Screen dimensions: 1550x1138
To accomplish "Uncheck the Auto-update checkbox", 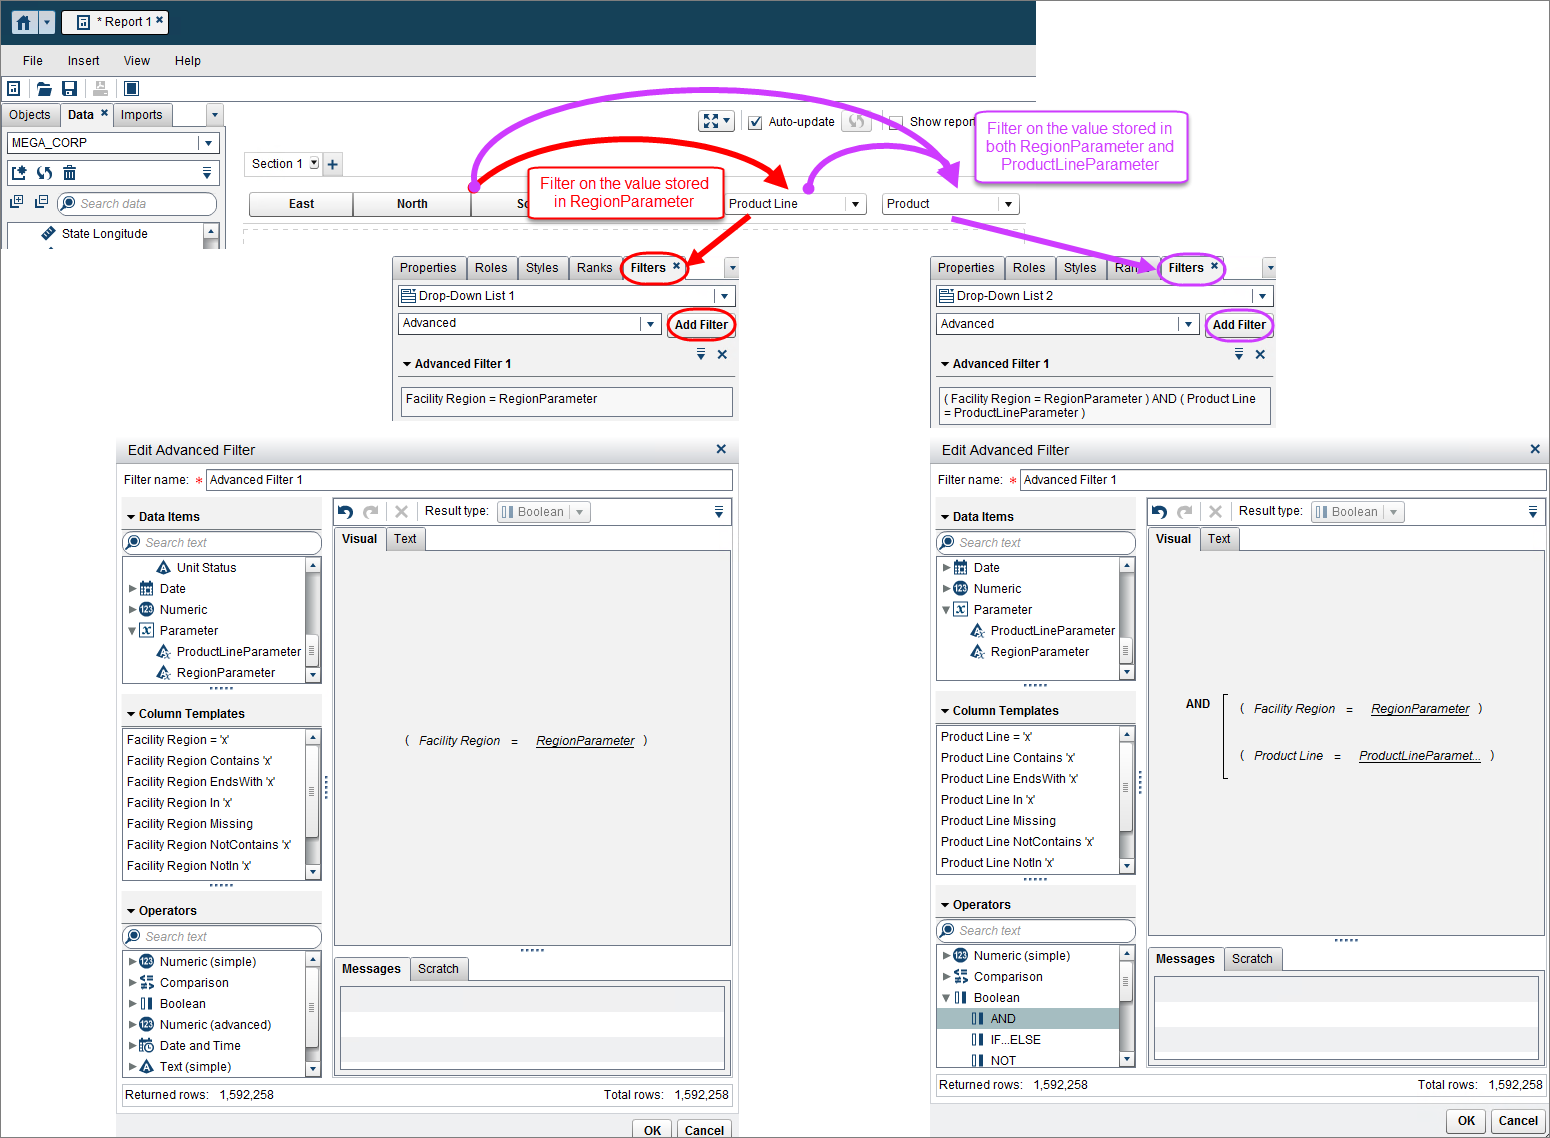I will click(x=755, y=121).
